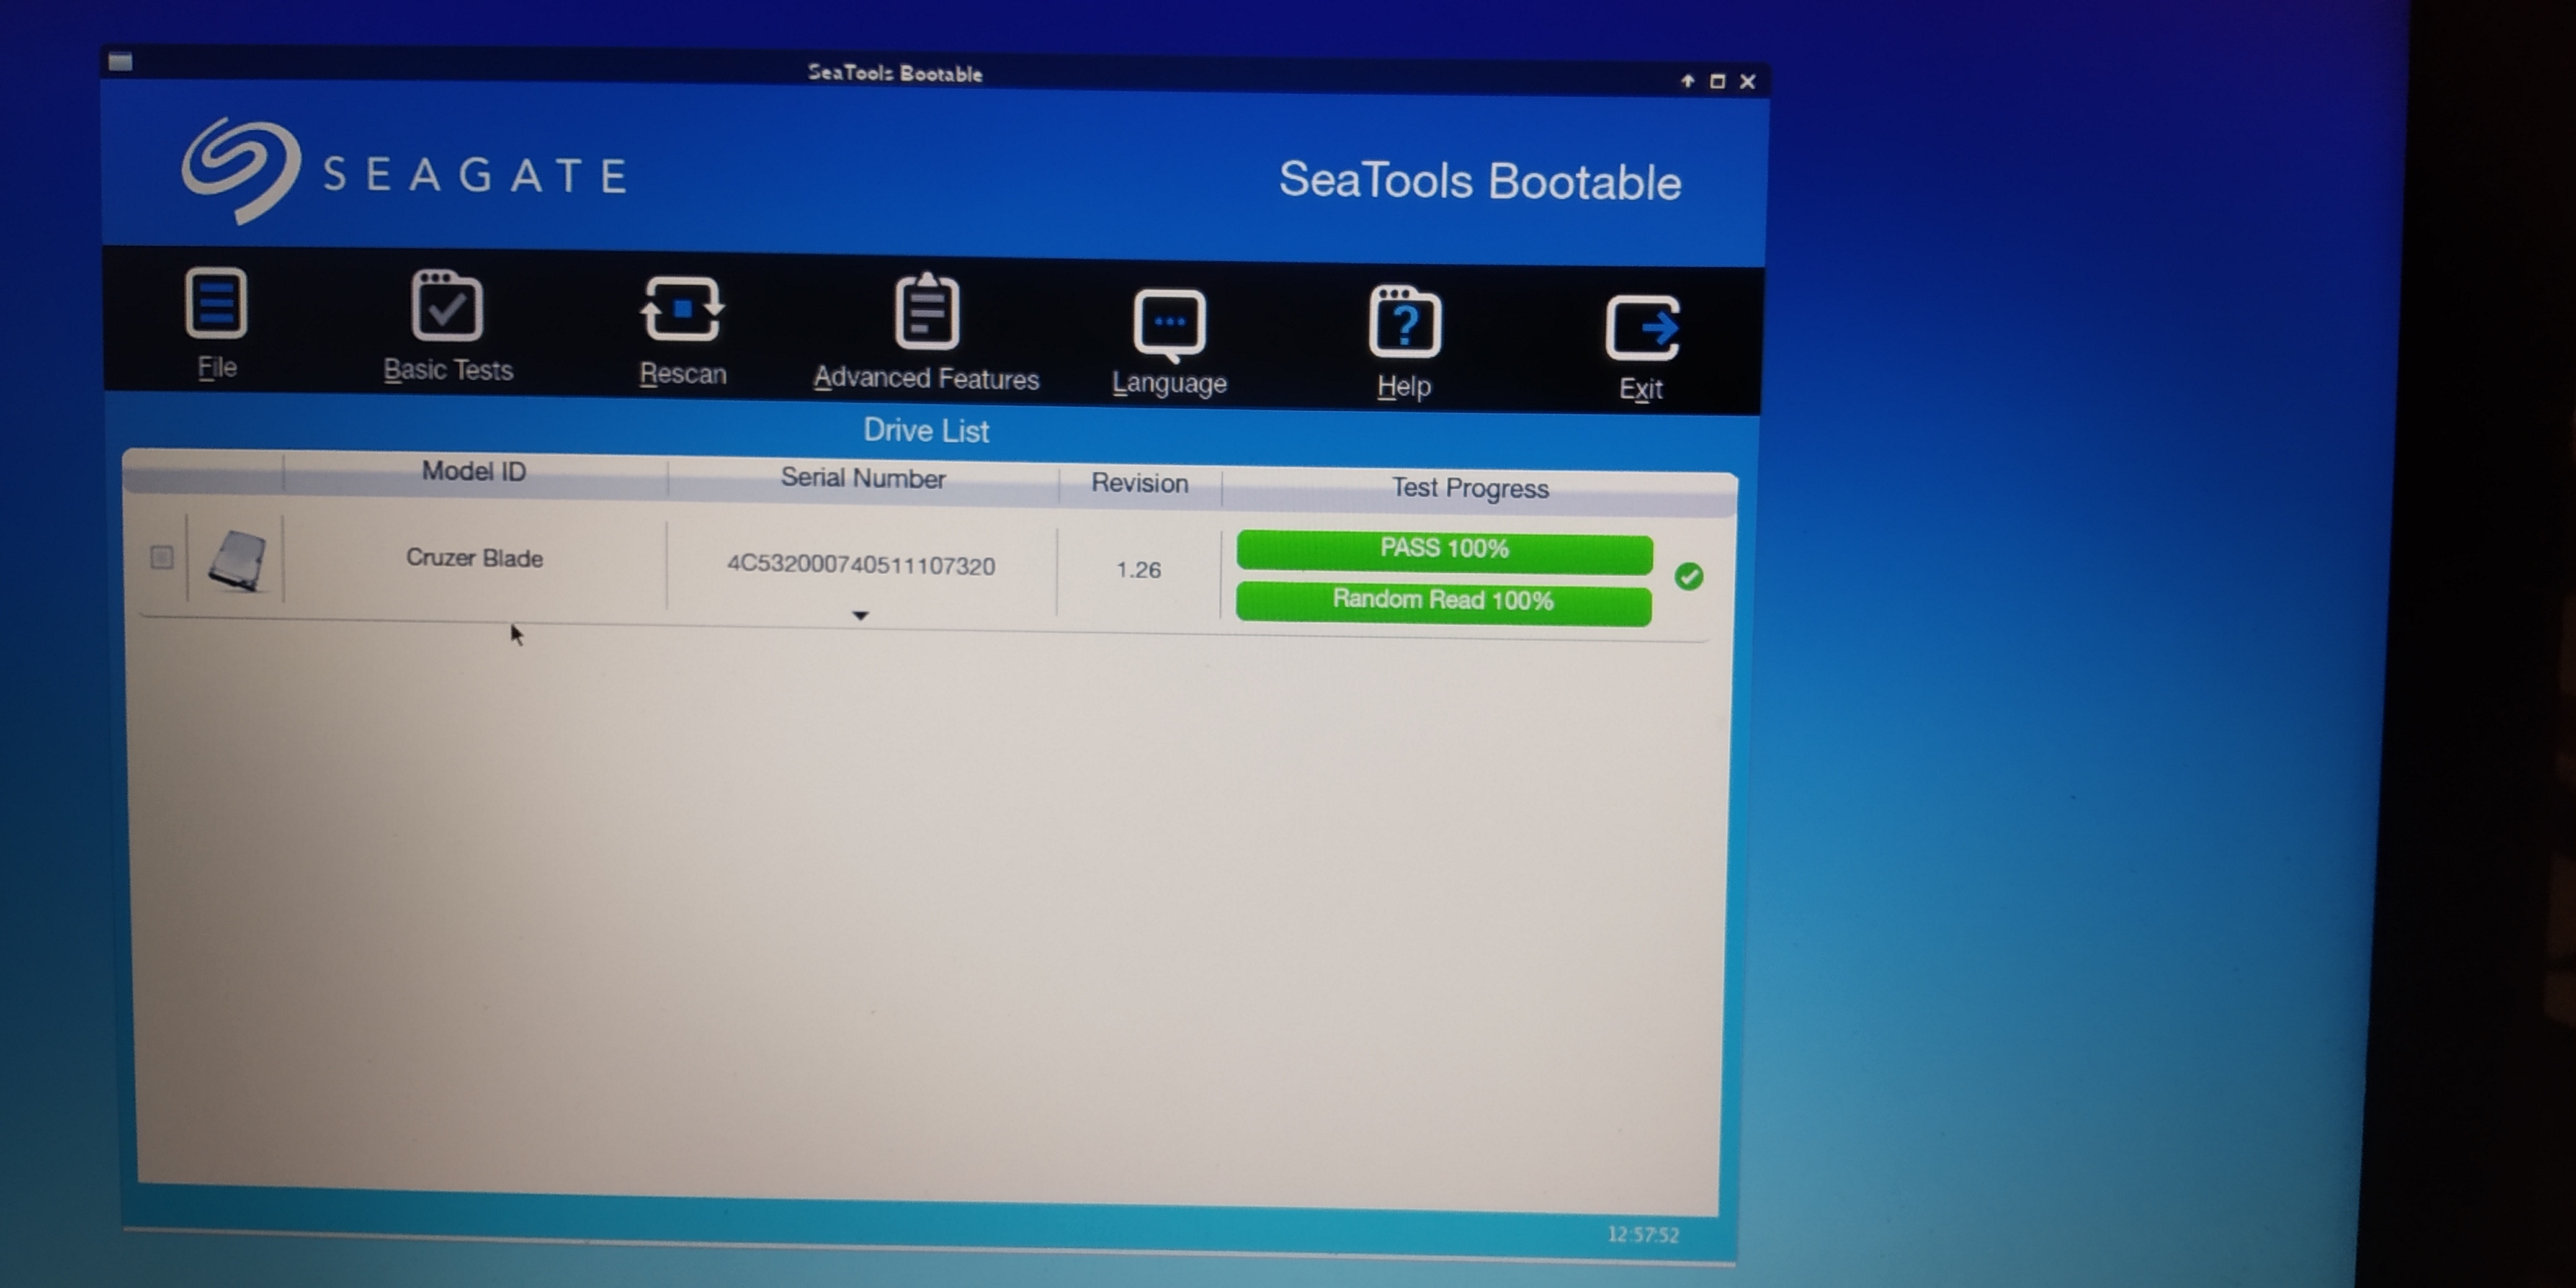
Task: Open the Language speech bubble icon
Action: (1169, 324)
